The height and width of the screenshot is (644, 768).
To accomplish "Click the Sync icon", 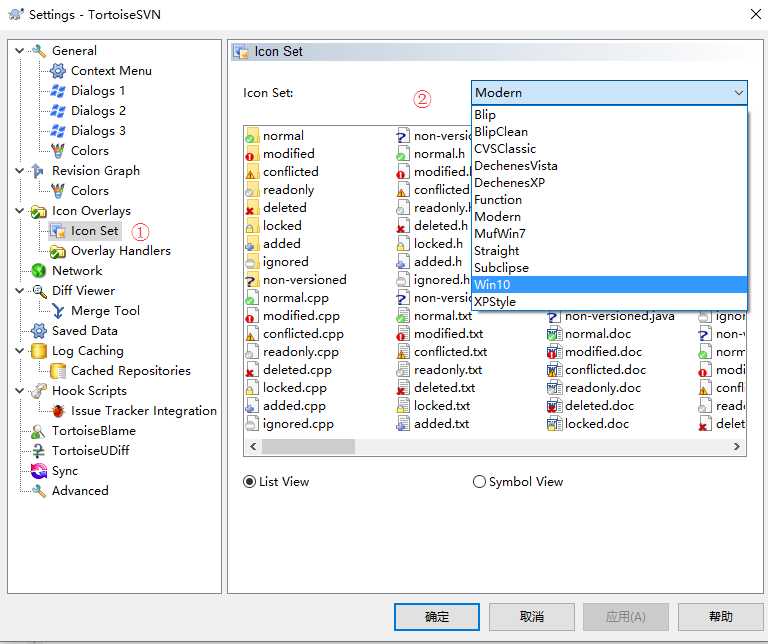I will point(39,471).
